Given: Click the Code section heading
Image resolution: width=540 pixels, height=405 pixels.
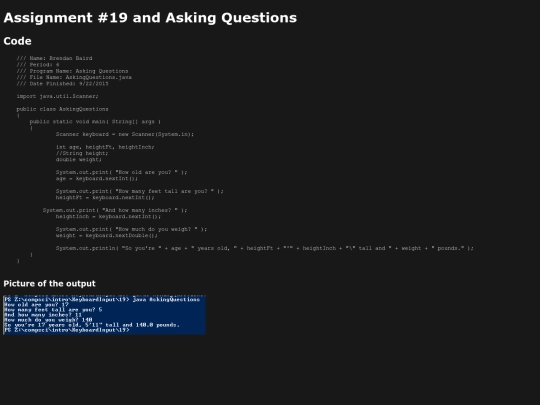Looking at the screenshot, I should (x=17, y=41).
